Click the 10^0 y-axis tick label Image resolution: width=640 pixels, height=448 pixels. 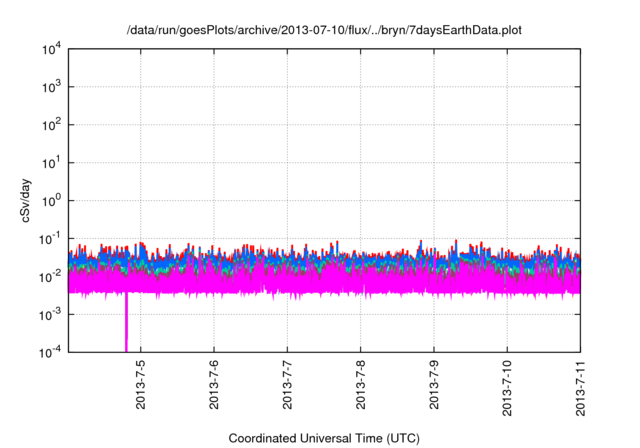(51, 201)
